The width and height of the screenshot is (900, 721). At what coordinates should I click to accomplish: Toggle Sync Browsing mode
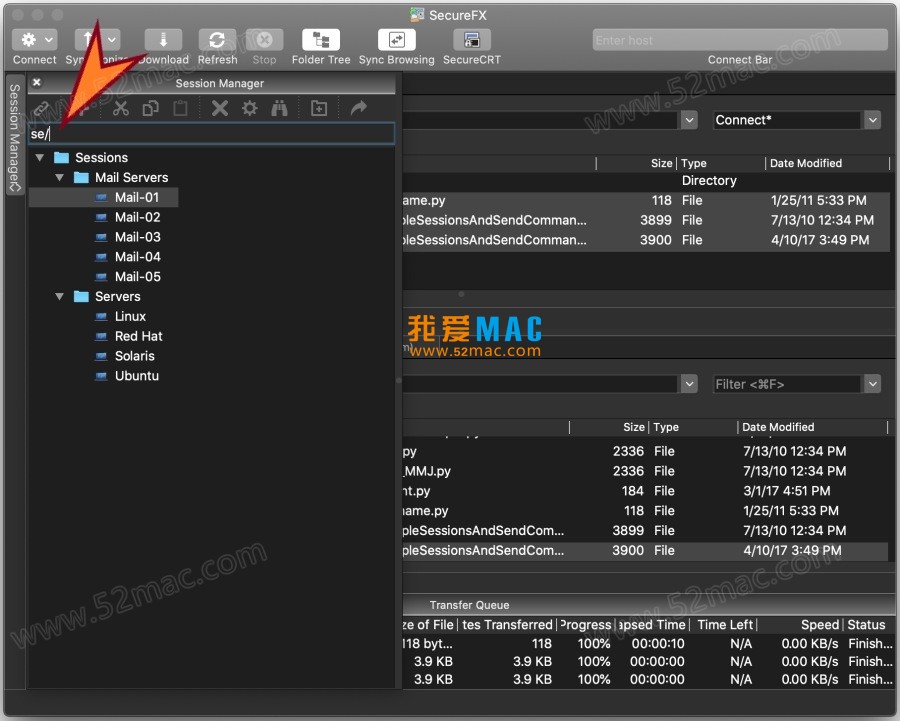point(397,40)
